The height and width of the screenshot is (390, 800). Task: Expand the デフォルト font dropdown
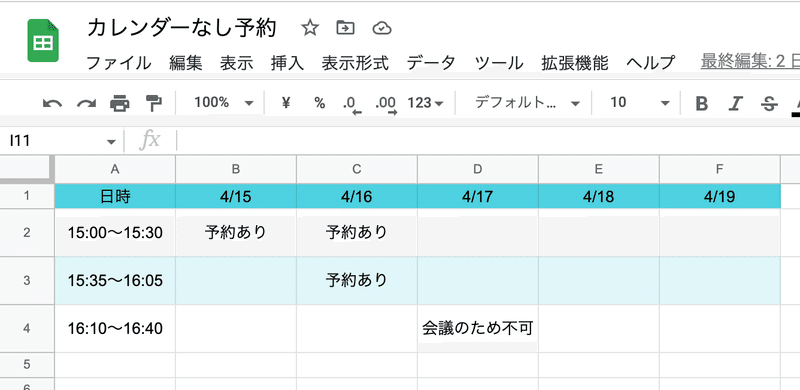(528, 103)
